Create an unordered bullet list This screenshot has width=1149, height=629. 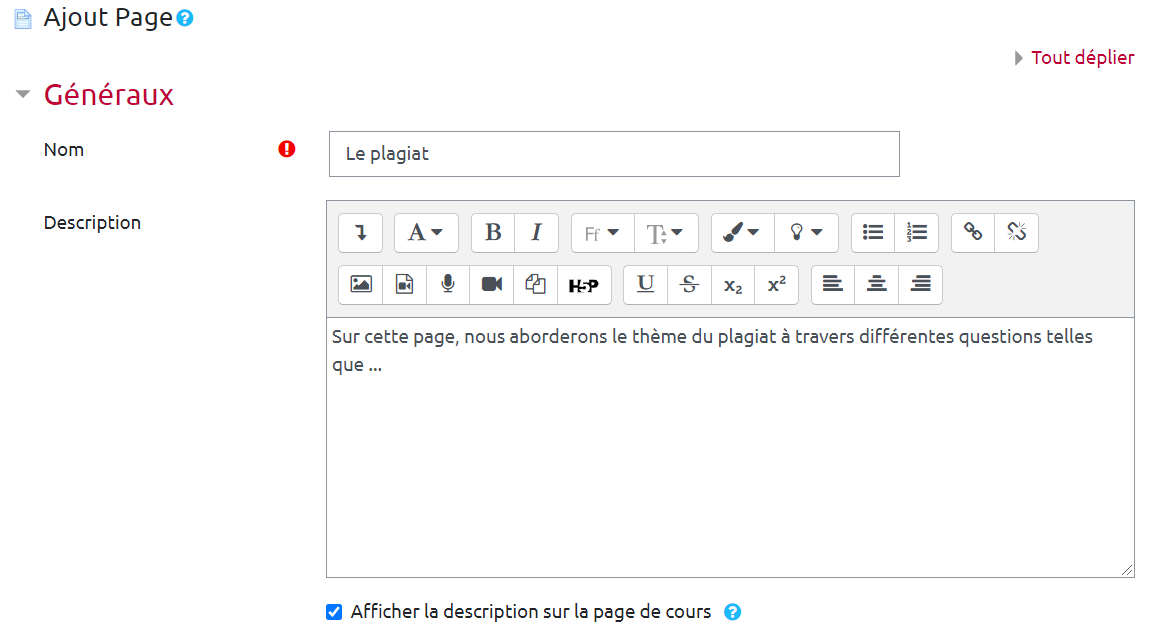click(873, 233)
